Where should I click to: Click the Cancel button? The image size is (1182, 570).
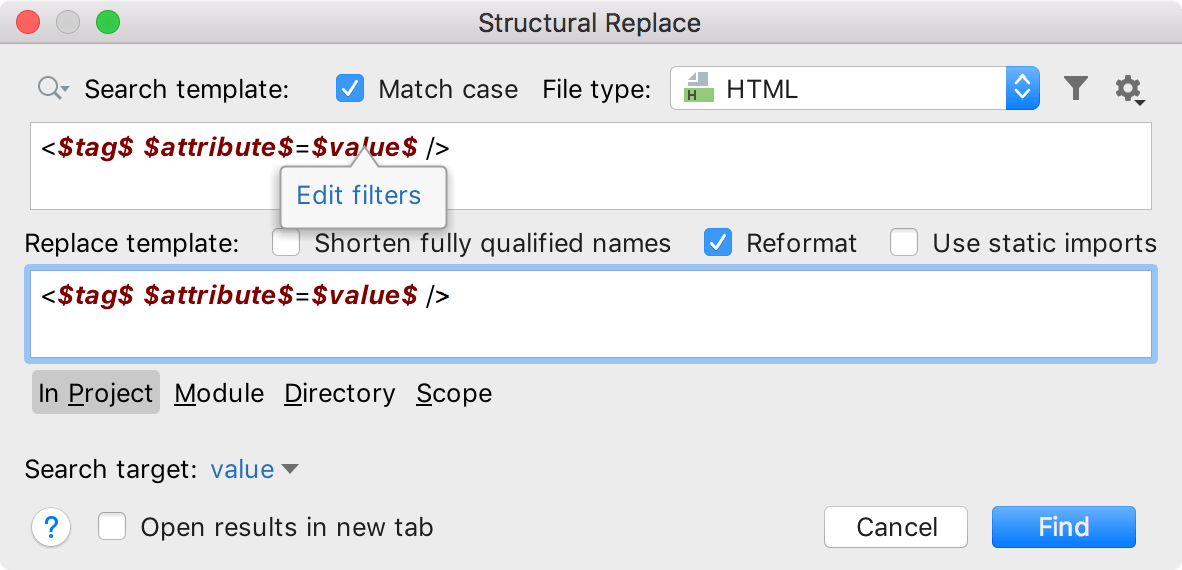[896, 527]
